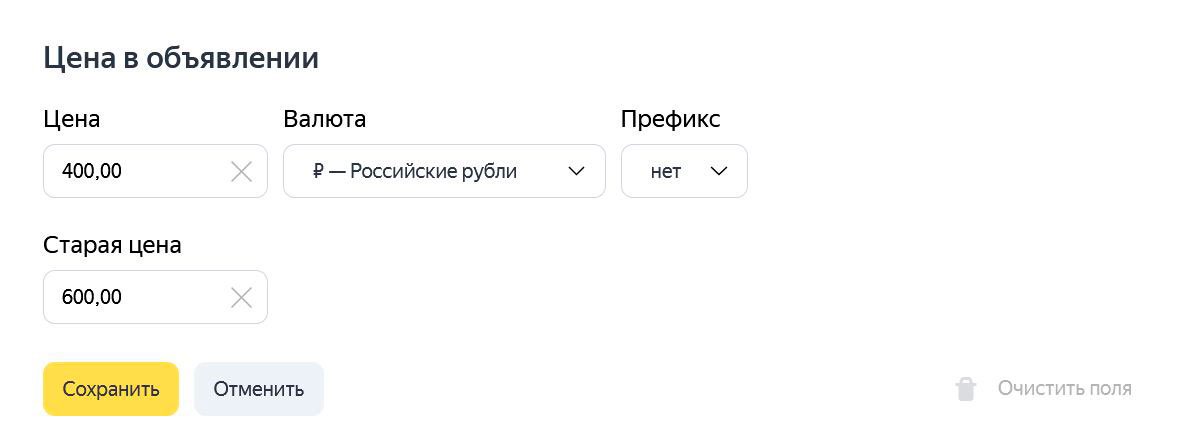Click the Цена field label
This screenshot has height=441, width=1200.
72,119
